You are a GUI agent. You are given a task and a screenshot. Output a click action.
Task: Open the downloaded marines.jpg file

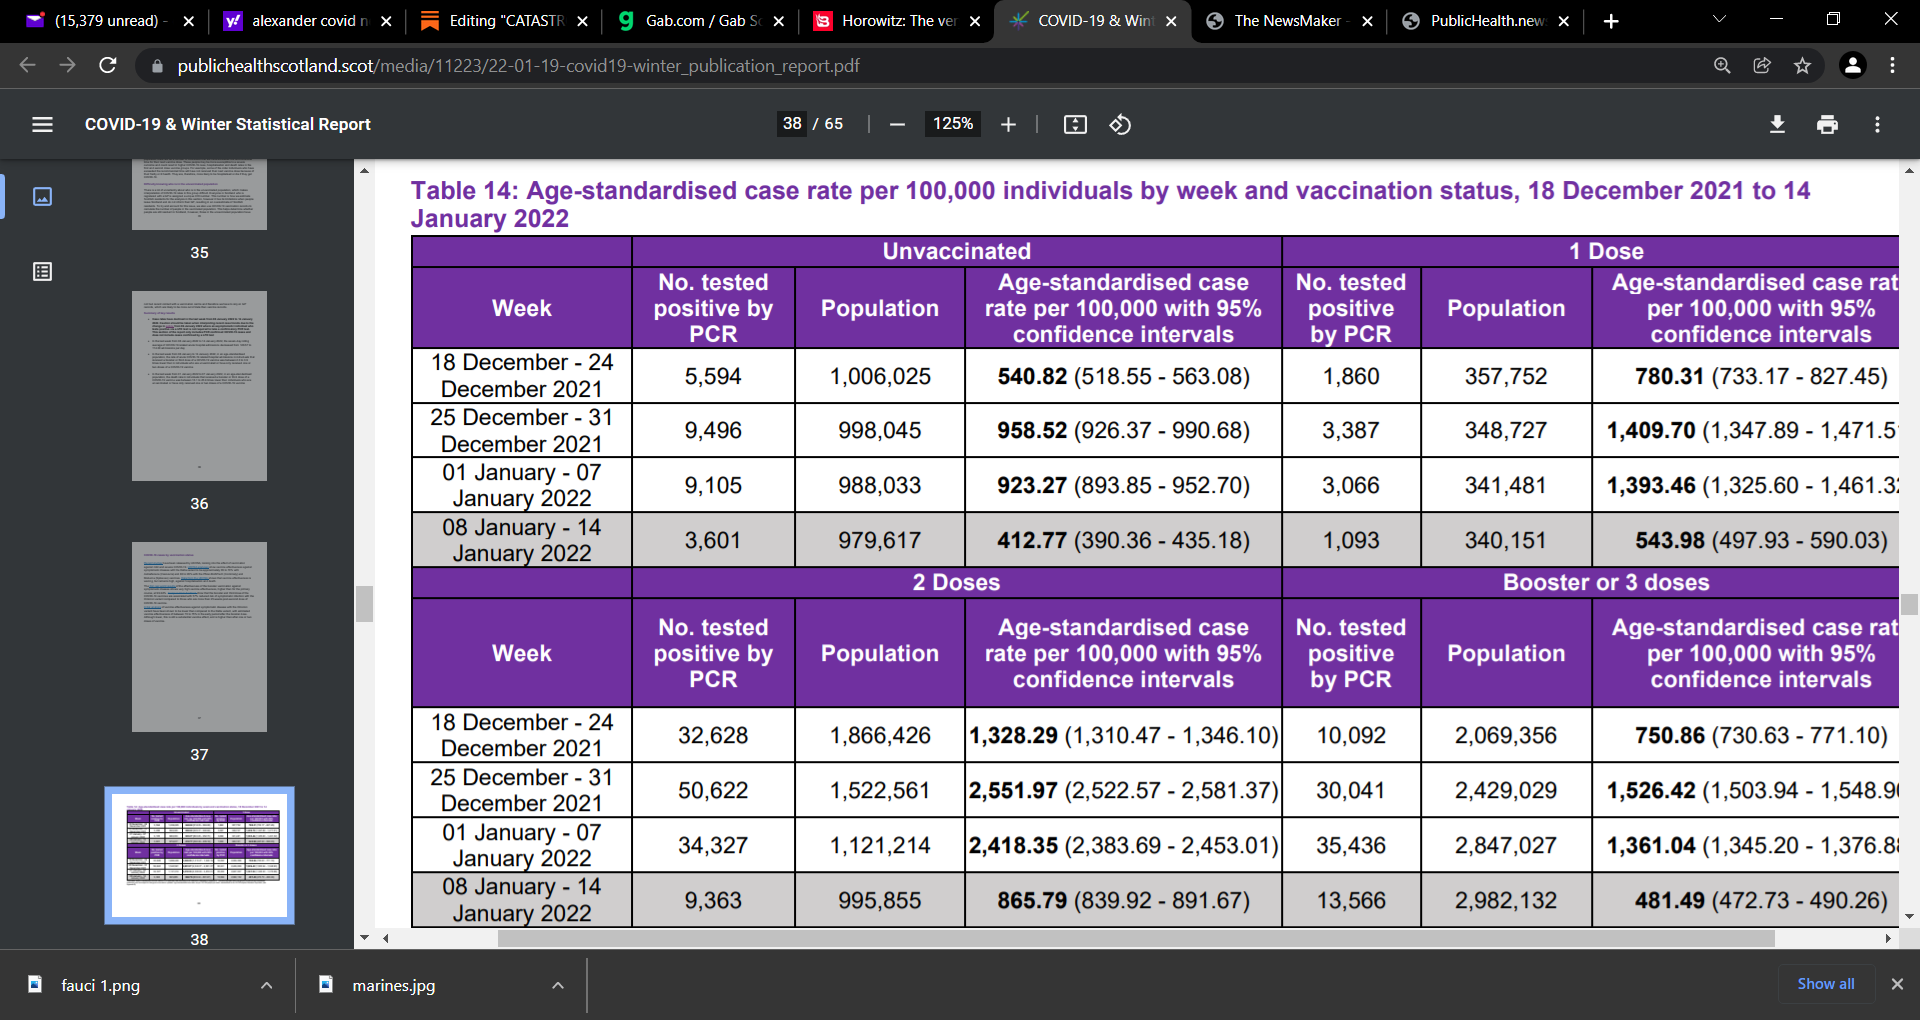click(x=393, y=985)
